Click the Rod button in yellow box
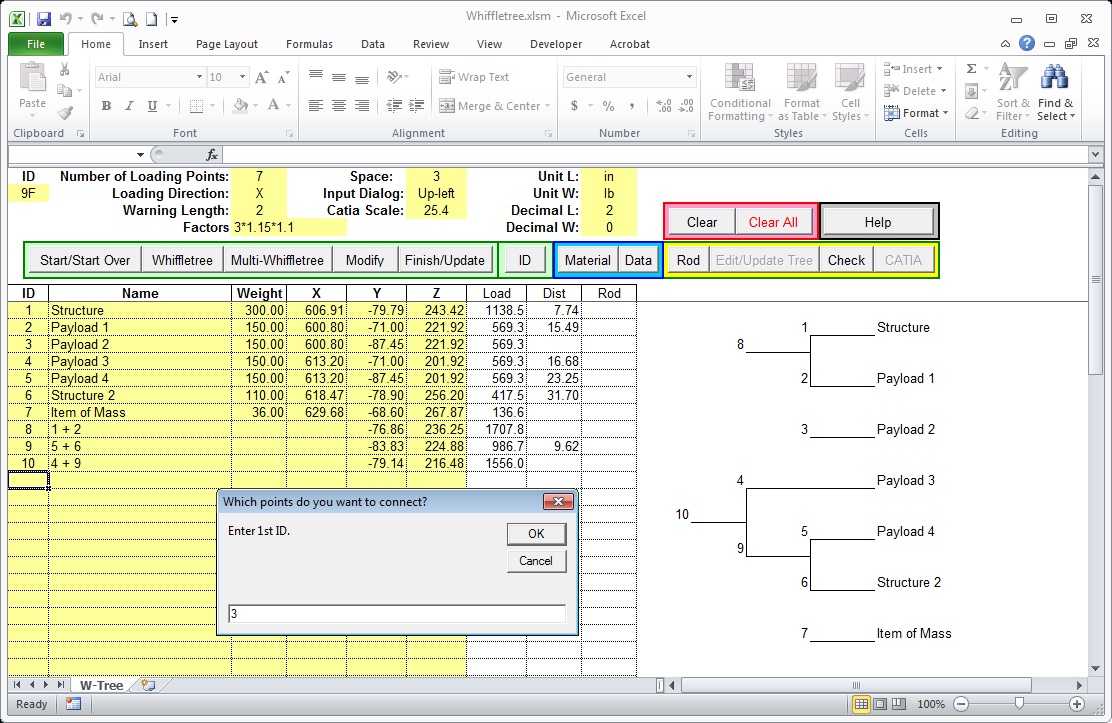This screenshot has height=723, width=1112. tap(689, 260)
